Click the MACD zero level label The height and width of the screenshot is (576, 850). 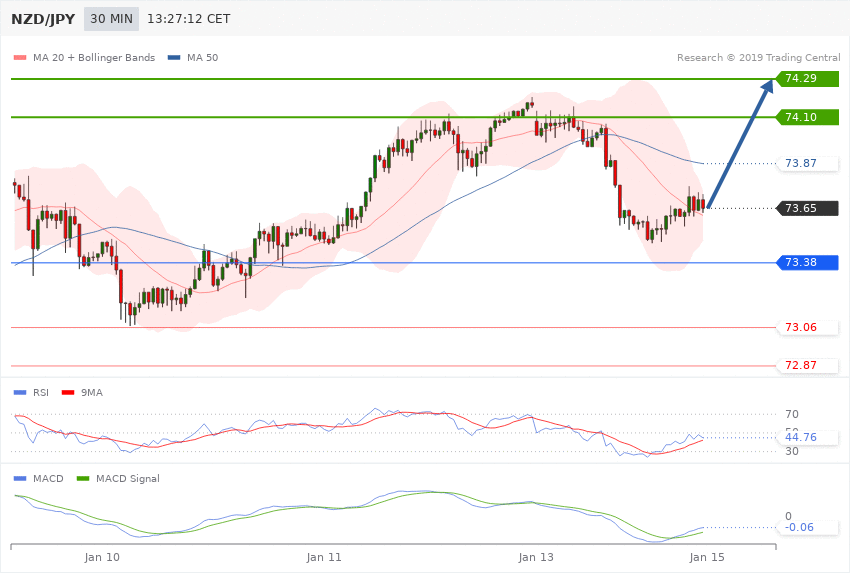coord(788,516)
